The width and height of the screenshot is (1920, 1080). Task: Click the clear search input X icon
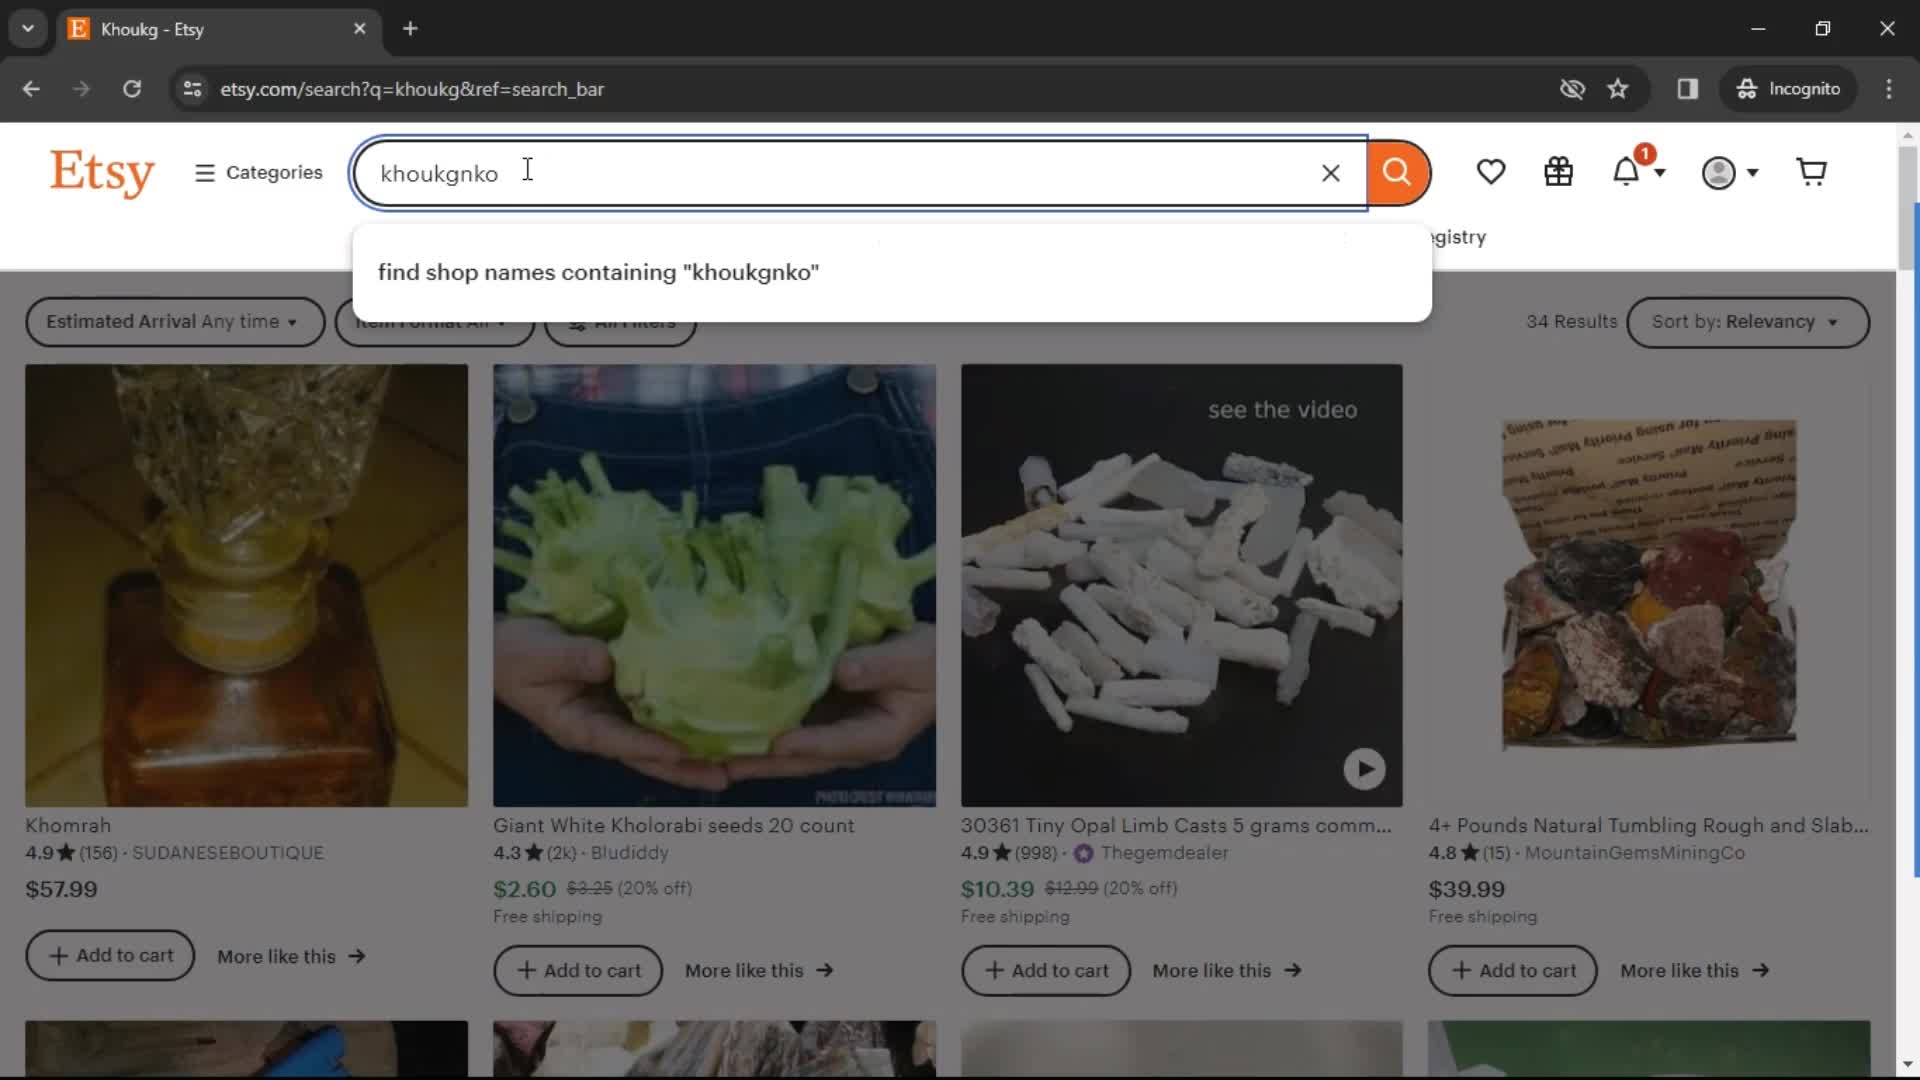pyautogui.click(x=1329, y=173)
